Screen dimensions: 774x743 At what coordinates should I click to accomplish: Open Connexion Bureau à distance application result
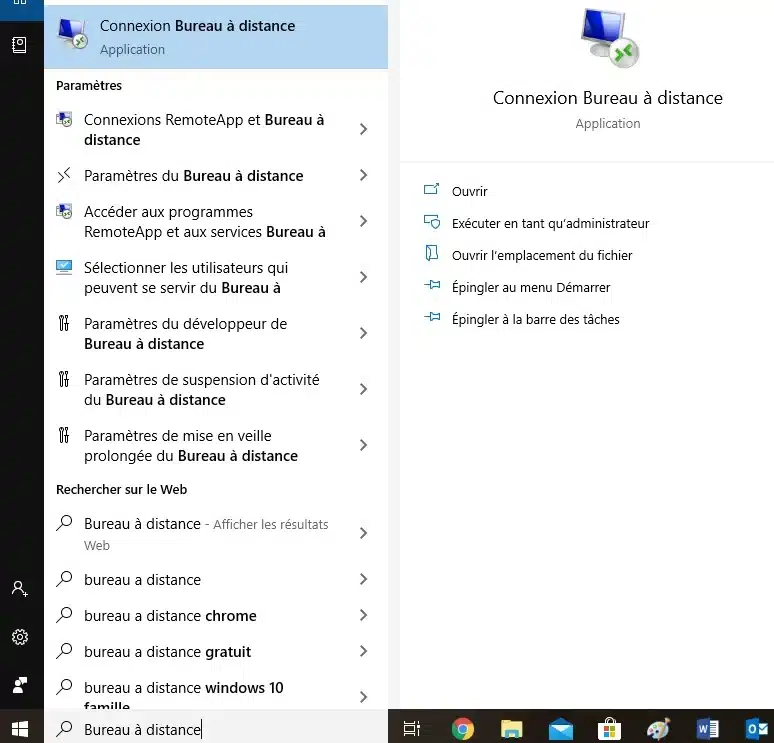(216, 37)
